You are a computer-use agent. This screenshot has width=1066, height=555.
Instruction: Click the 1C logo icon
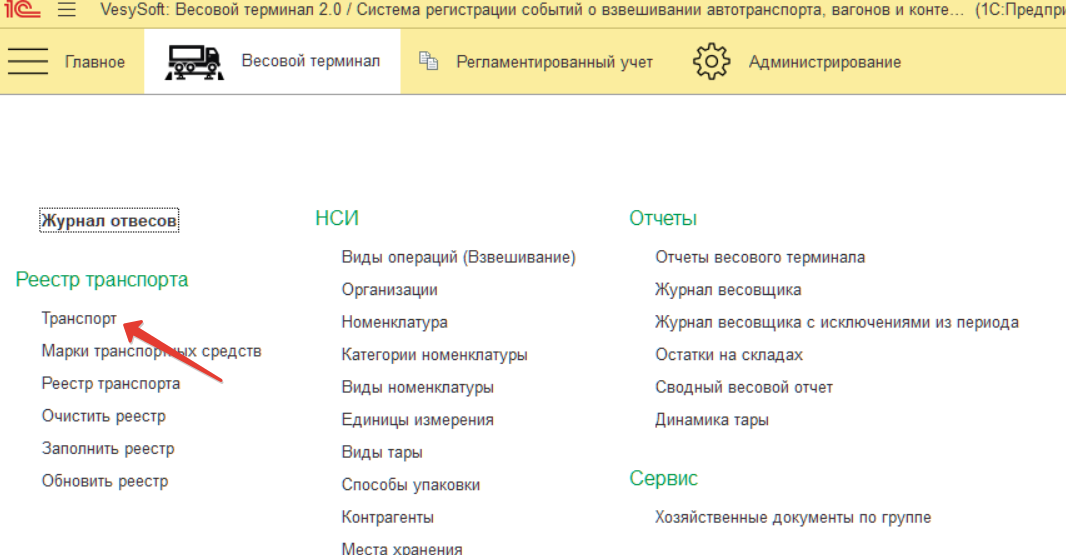point(24,11)
